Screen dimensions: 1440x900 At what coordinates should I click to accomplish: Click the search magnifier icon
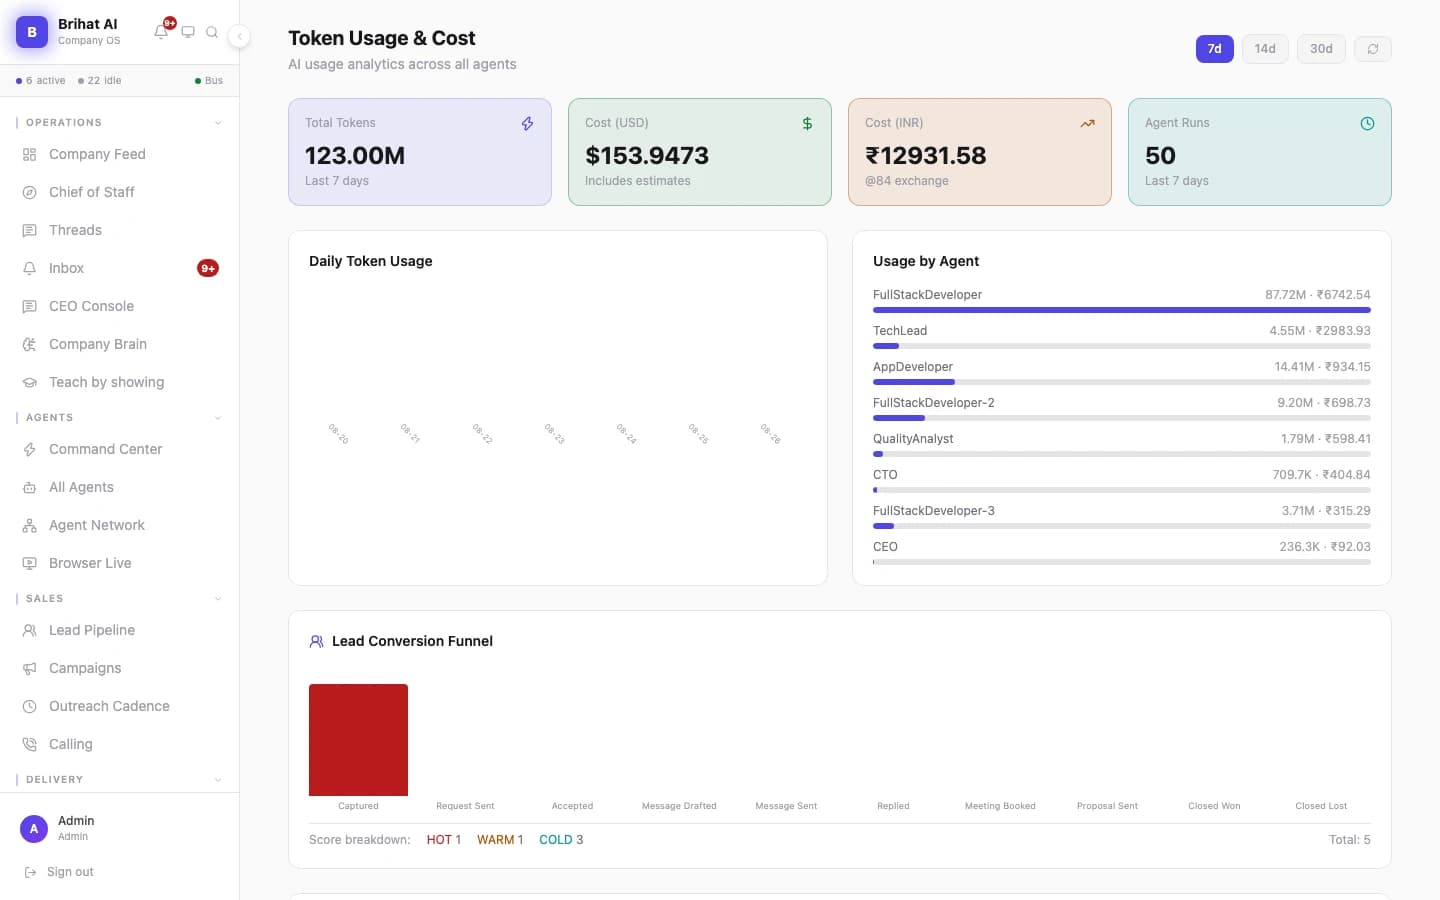pyautogui.click(x=212, y=32)
